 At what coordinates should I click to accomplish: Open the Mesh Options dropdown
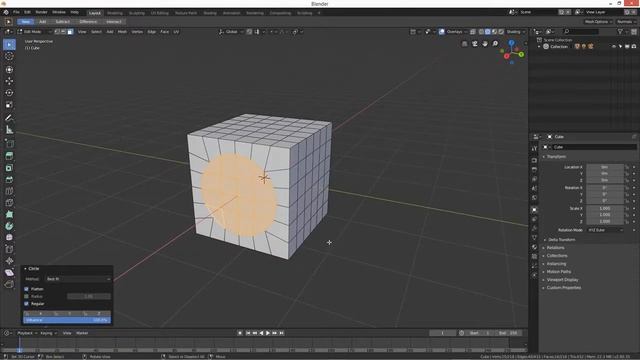[x=598, y=22]
